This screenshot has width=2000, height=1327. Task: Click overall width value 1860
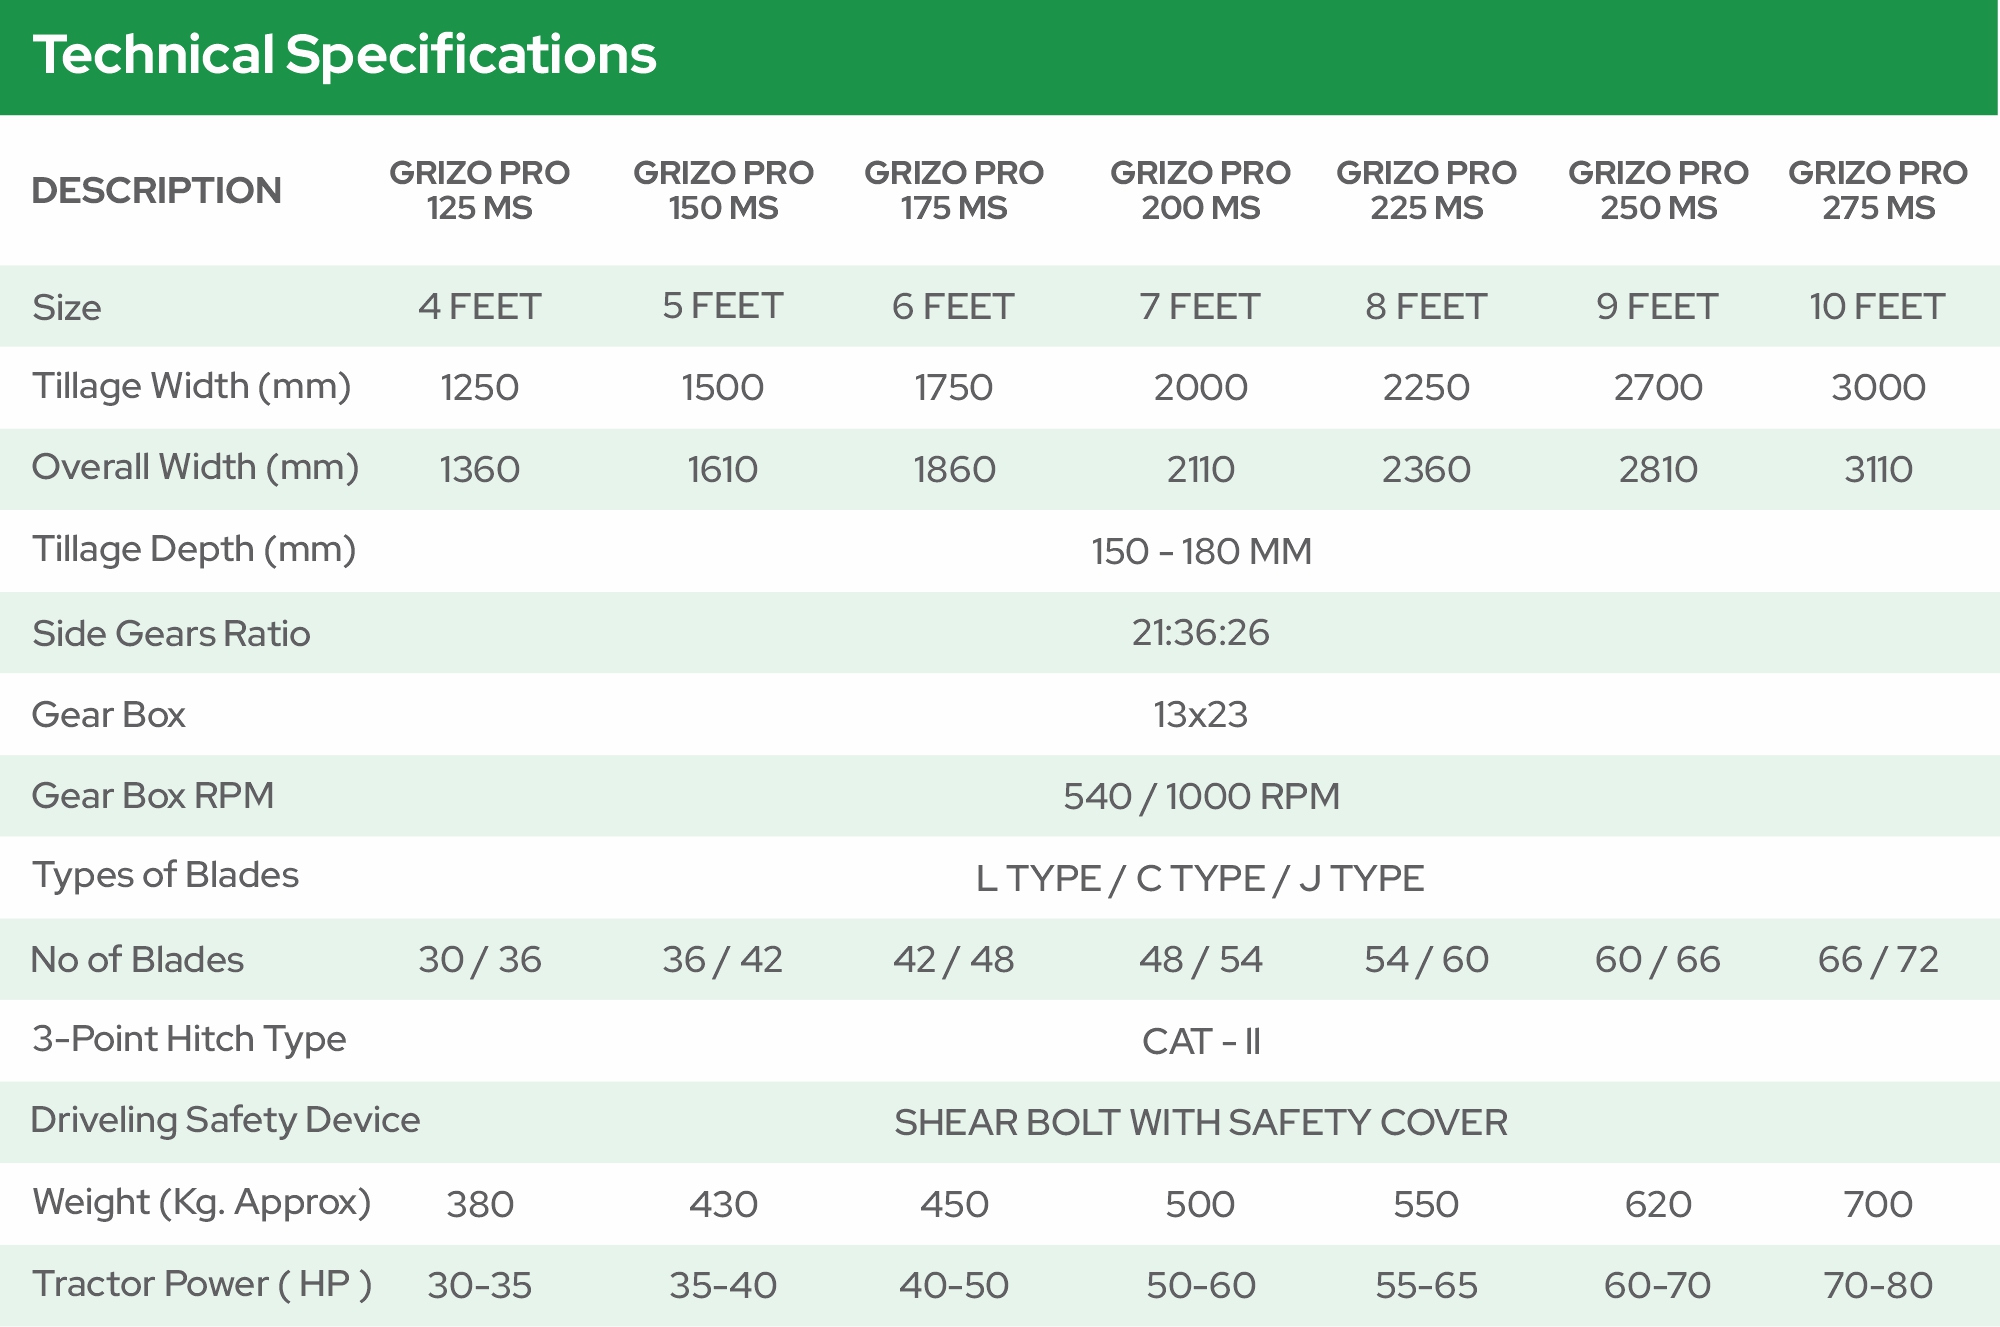[954, 469]
